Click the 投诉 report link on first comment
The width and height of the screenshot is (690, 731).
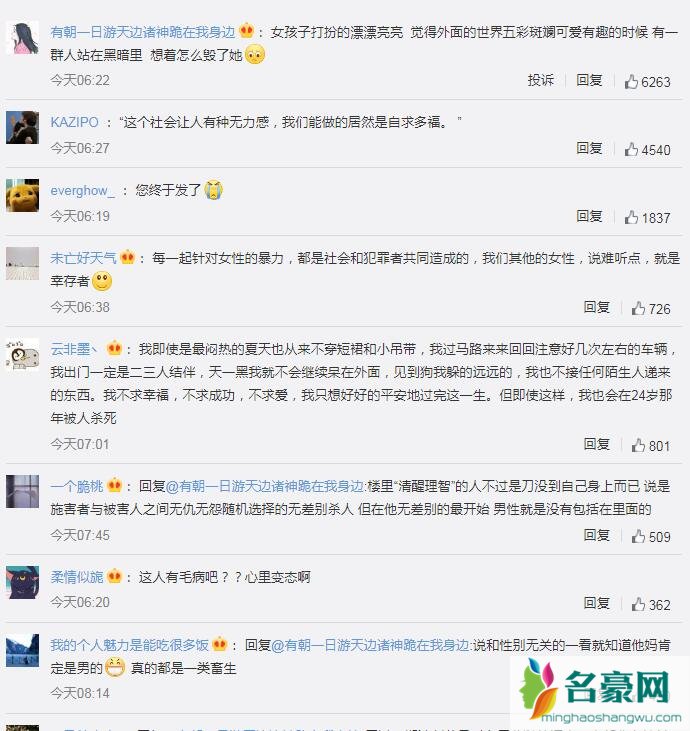[x=541, y=80]
